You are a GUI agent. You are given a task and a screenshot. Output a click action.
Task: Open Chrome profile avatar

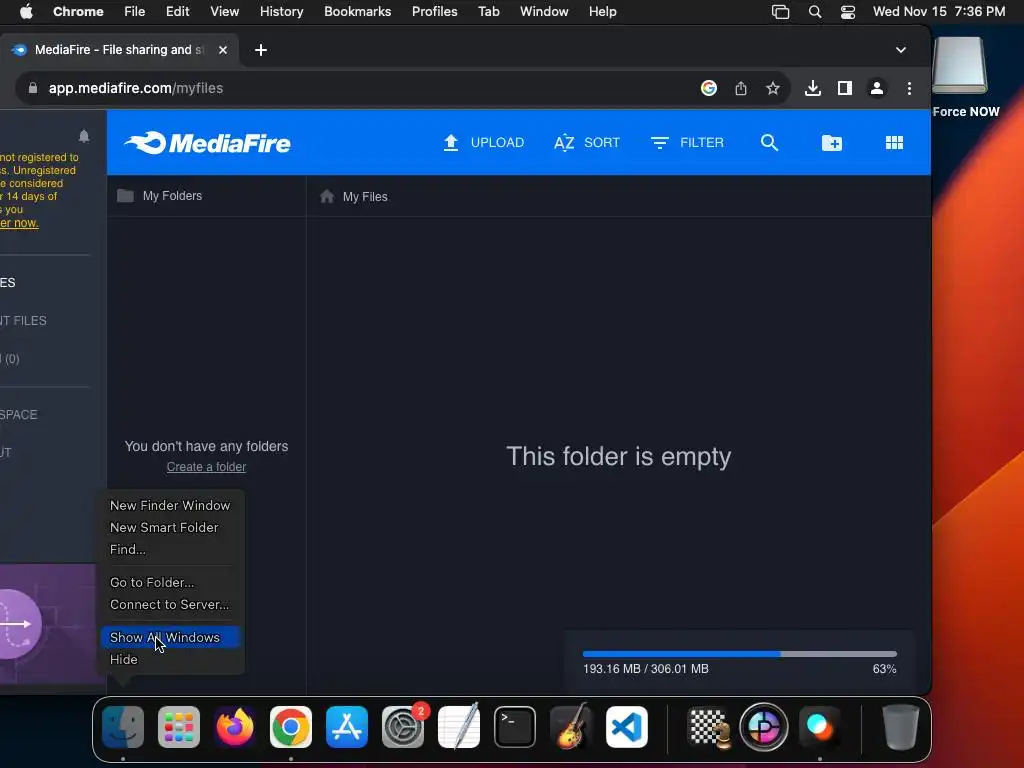tap(876, 88)
